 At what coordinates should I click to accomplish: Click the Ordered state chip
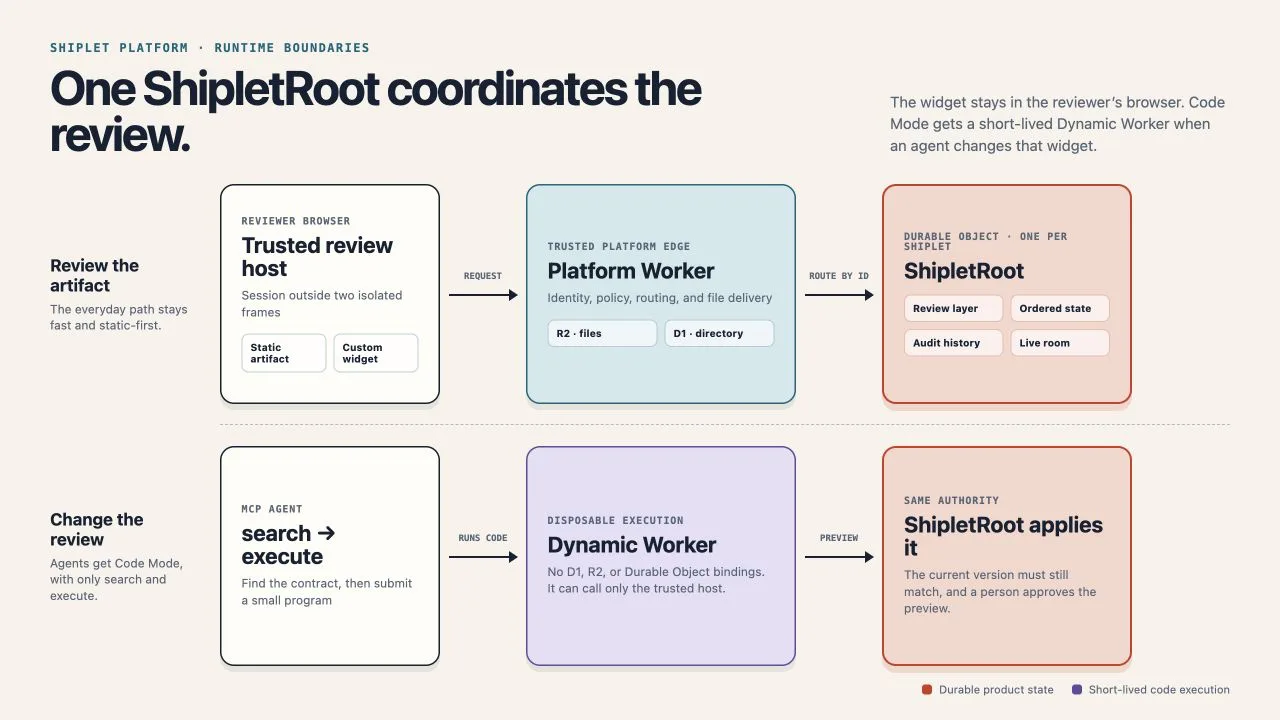coord(1060,308)
